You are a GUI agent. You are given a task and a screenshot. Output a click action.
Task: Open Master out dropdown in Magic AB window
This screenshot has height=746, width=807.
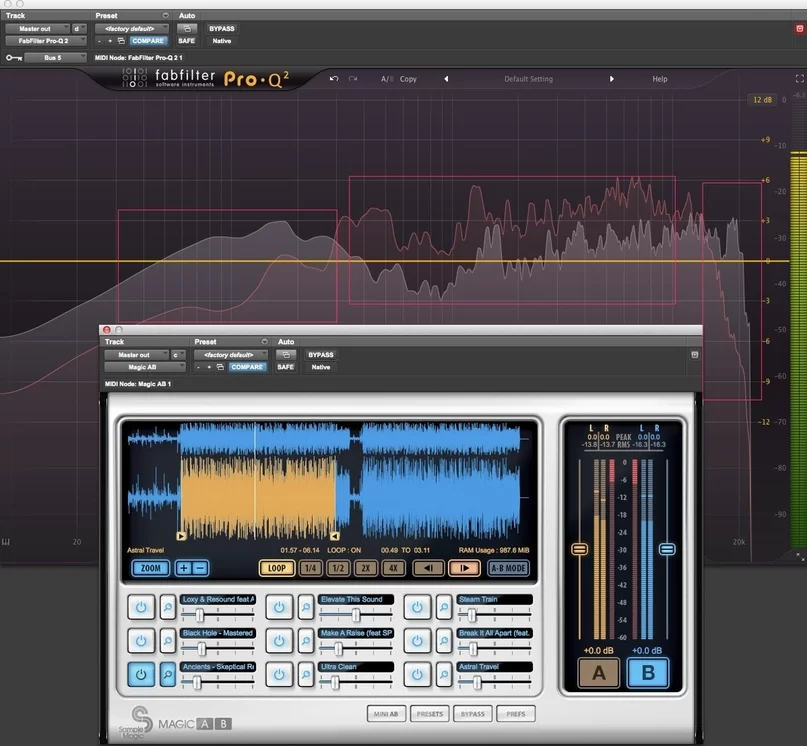[x=136, y=355]
